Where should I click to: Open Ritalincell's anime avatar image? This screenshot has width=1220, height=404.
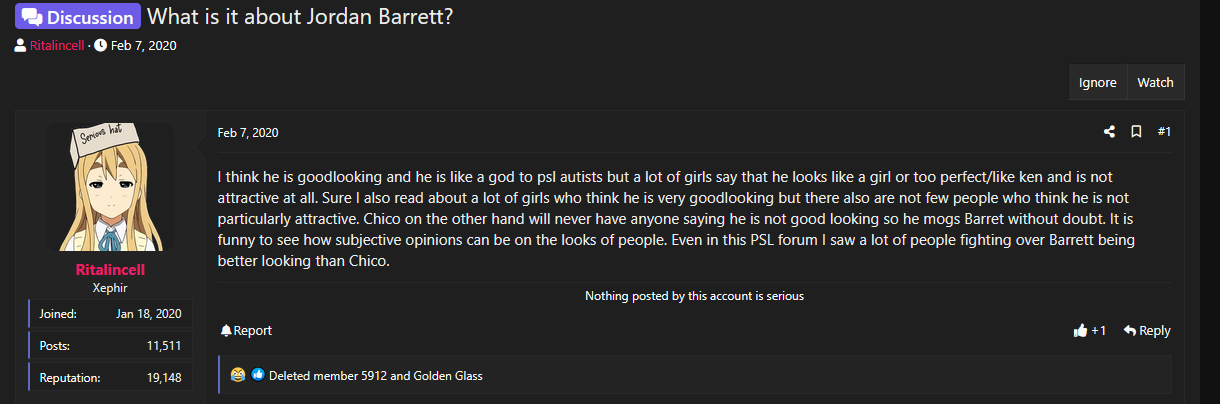coord(110,187)
